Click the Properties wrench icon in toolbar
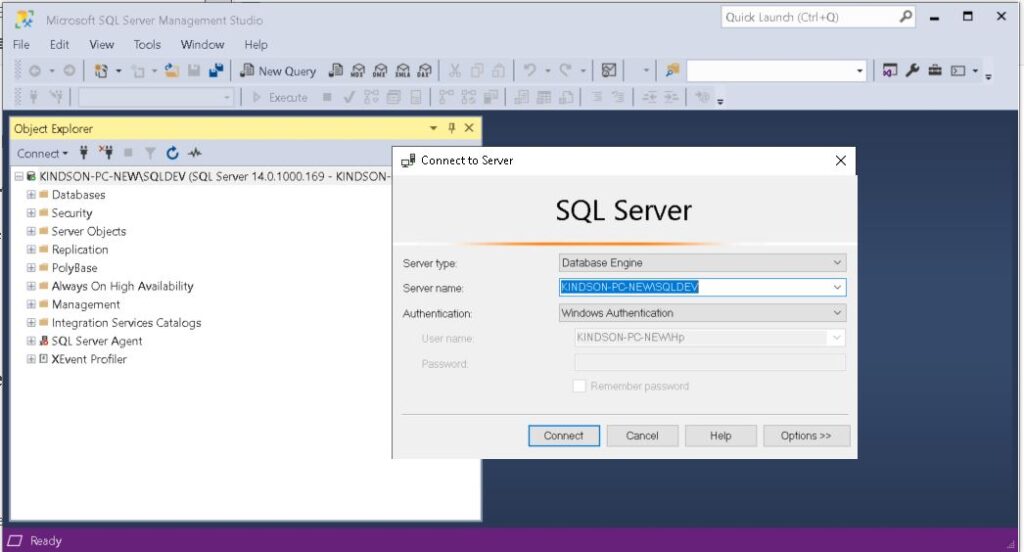 click(912, 71)
